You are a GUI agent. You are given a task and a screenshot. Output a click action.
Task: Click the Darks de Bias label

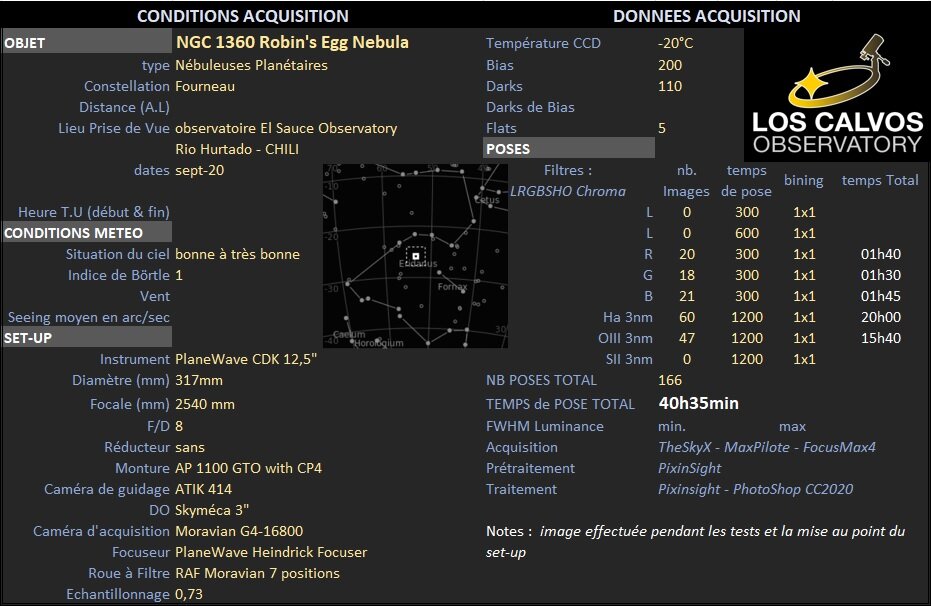[530, 107]
